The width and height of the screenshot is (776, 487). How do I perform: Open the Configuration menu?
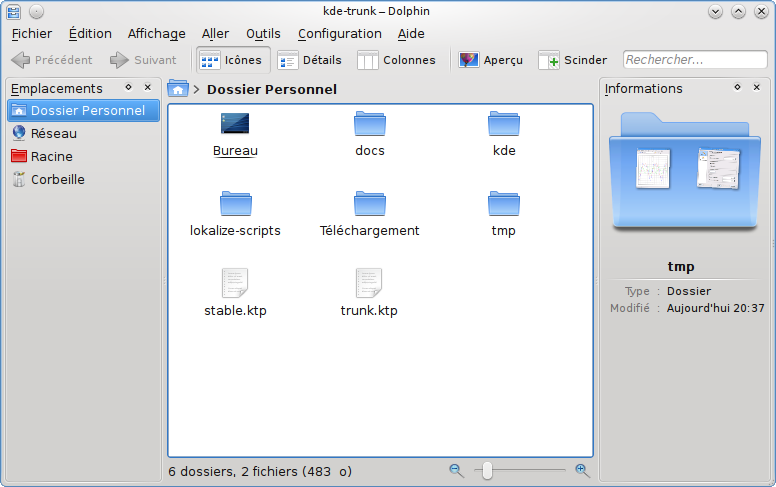coord(339,33)
